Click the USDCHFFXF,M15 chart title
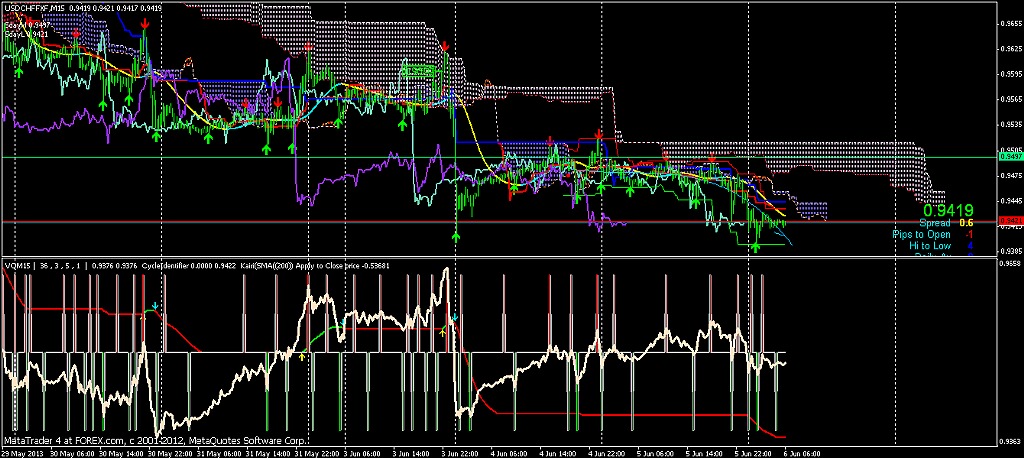The image size is (1024, 458). [x=34, y=8]
